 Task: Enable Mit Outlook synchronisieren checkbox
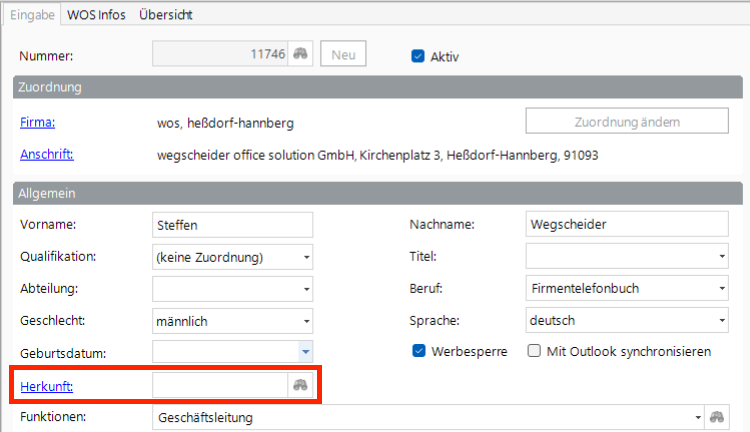[x=534, y=352]
